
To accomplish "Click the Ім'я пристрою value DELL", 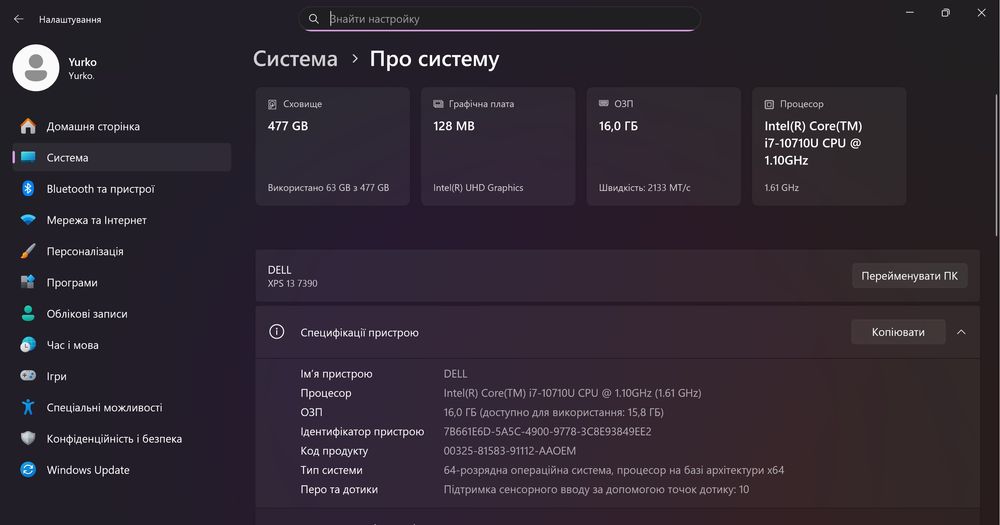I will pyautogui.click(x=455, y=373).
